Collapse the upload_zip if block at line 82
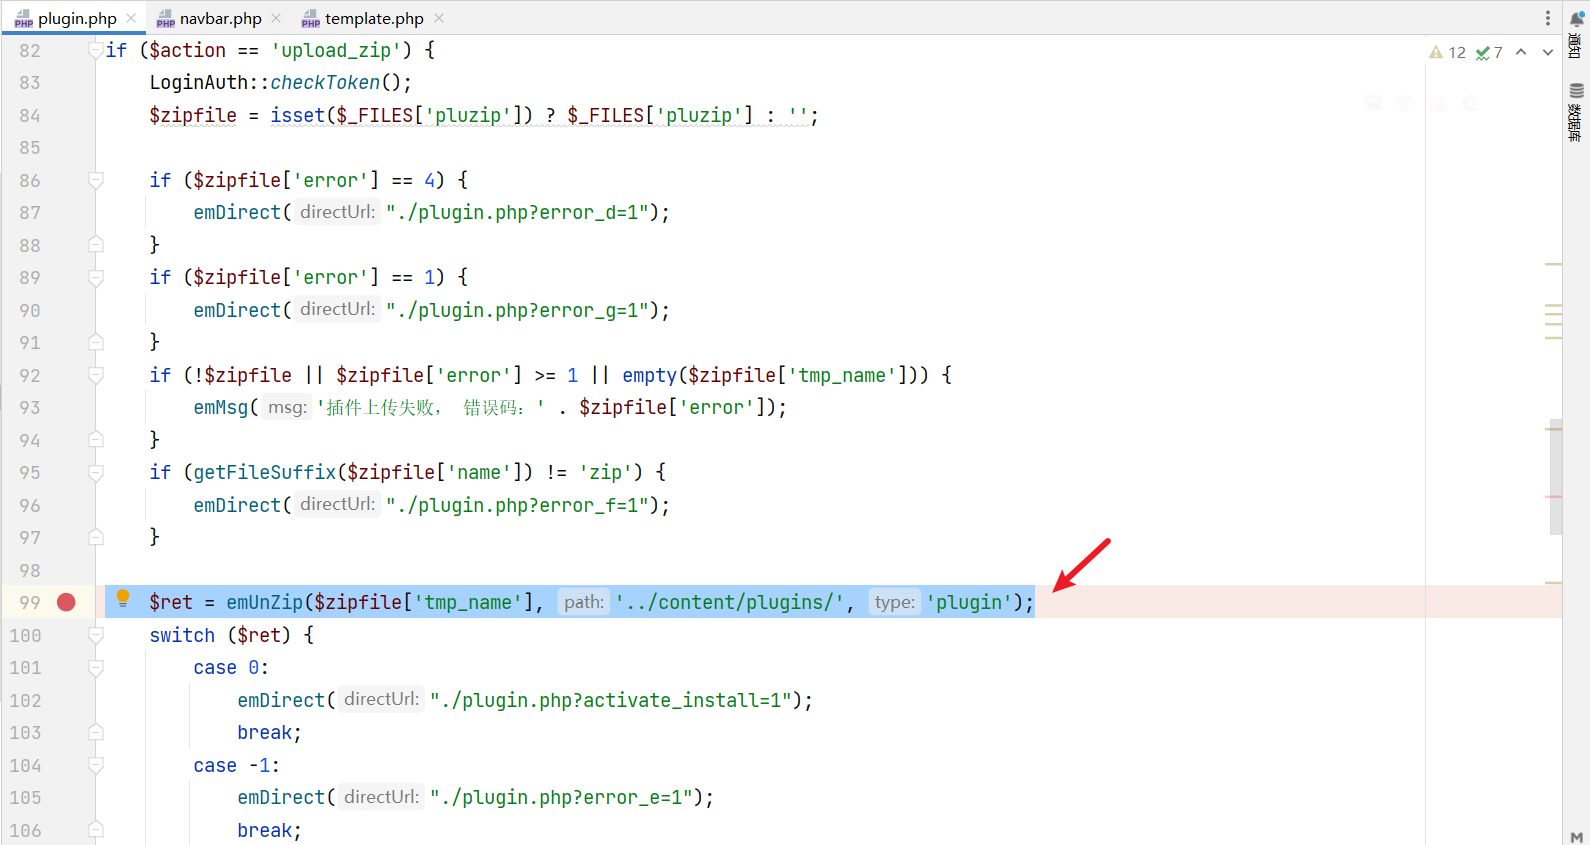Screen dimensions: 1590x845 (96, 50)
